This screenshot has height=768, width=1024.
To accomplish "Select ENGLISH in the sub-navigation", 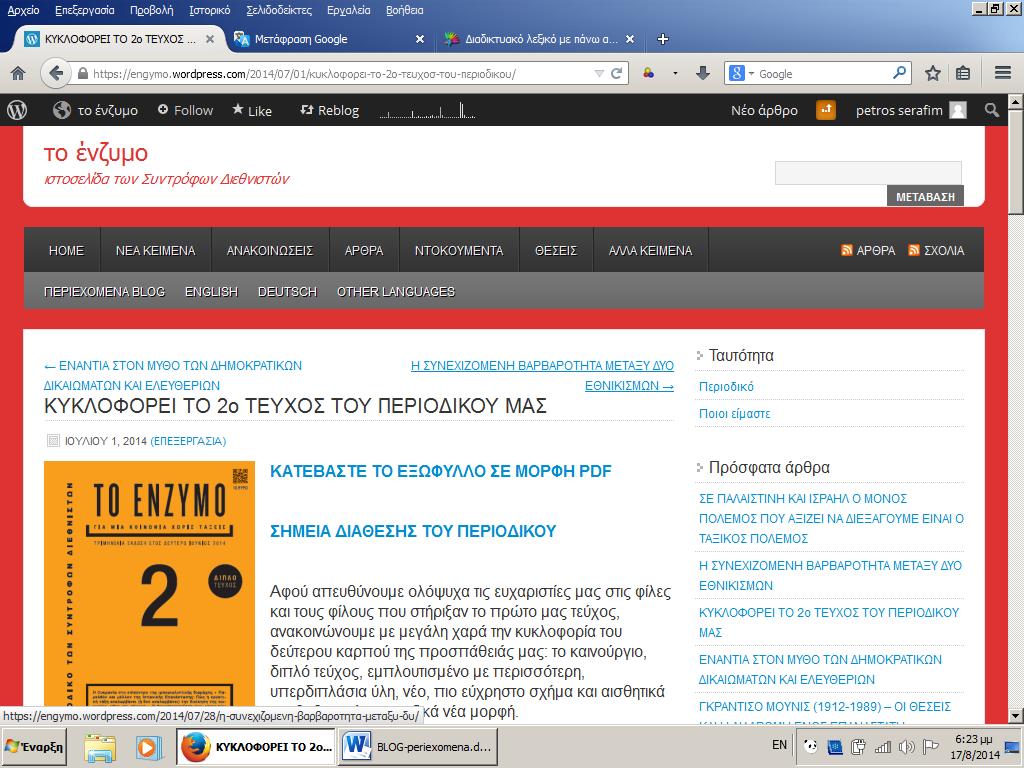I will pyautogui.click(x=211, y=291).
